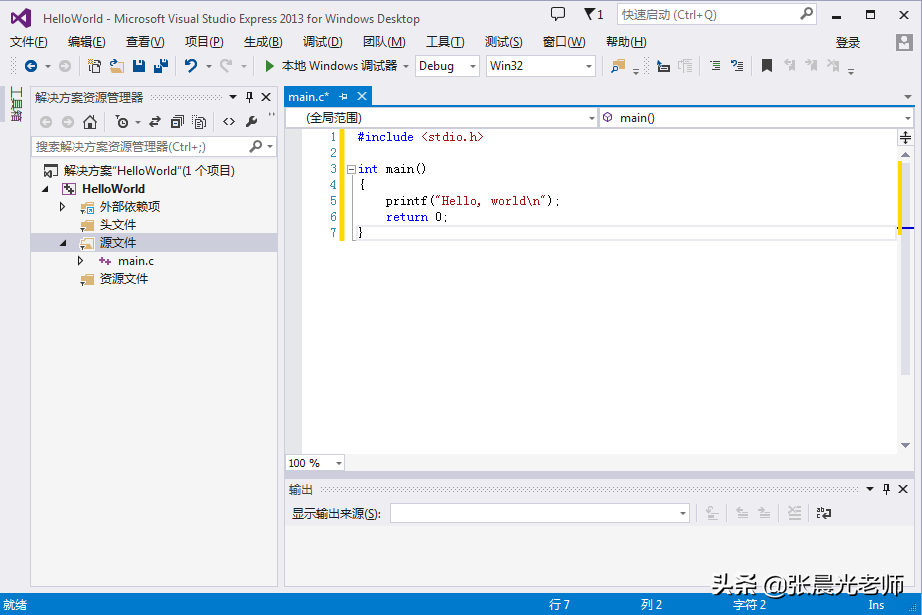Click the Open File folder icon
The width and height of the screenshot is (922, 615).
(116, 66)
